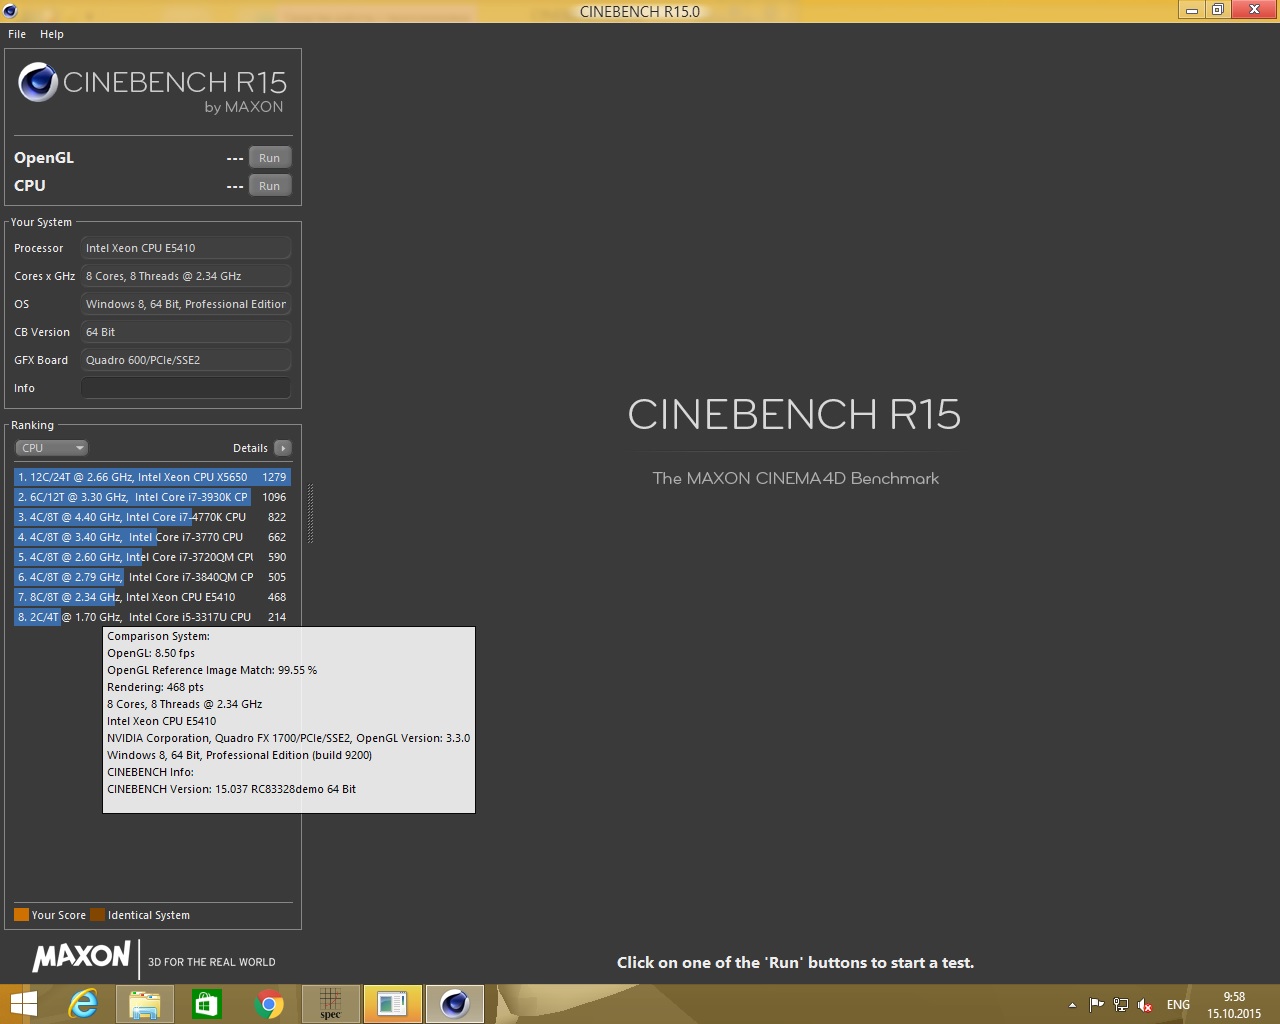The width and height of the screenshot is (1280, 1024).
Task: Click the empty Info input field
Action: coord(186,388)
